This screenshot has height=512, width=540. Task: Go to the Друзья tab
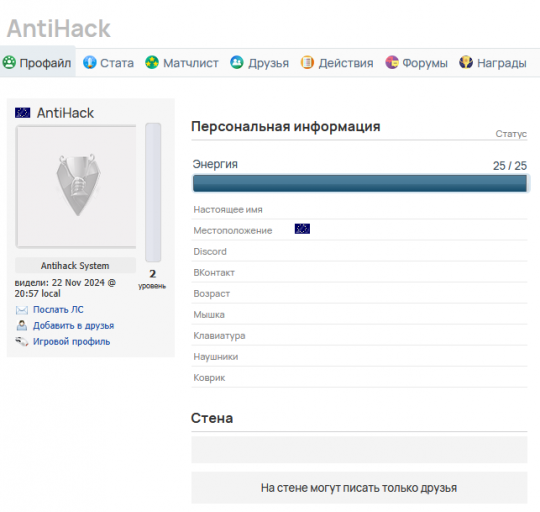click(260, 63)
